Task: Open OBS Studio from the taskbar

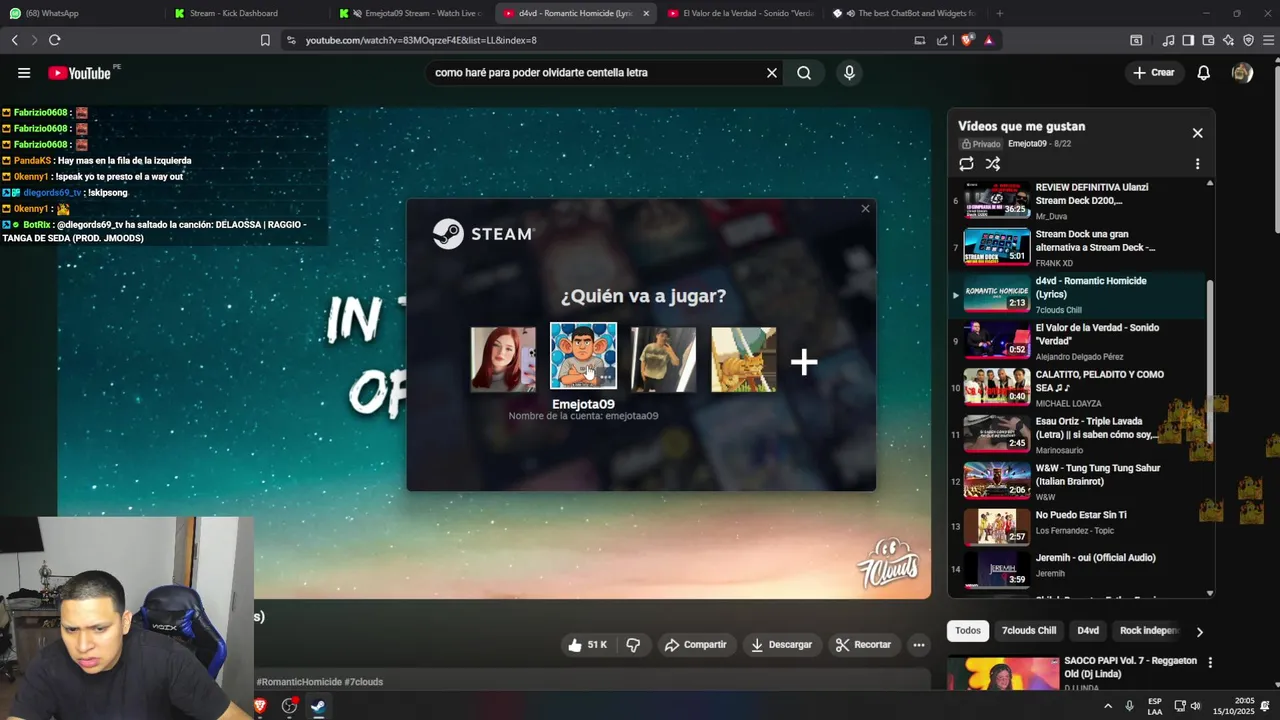Action: [289, 706]
